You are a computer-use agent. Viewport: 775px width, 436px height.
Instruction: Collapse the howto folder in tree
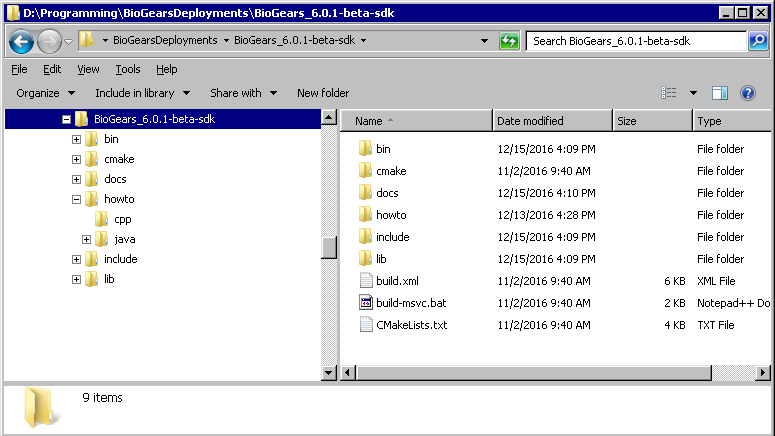tap(76, 200)
